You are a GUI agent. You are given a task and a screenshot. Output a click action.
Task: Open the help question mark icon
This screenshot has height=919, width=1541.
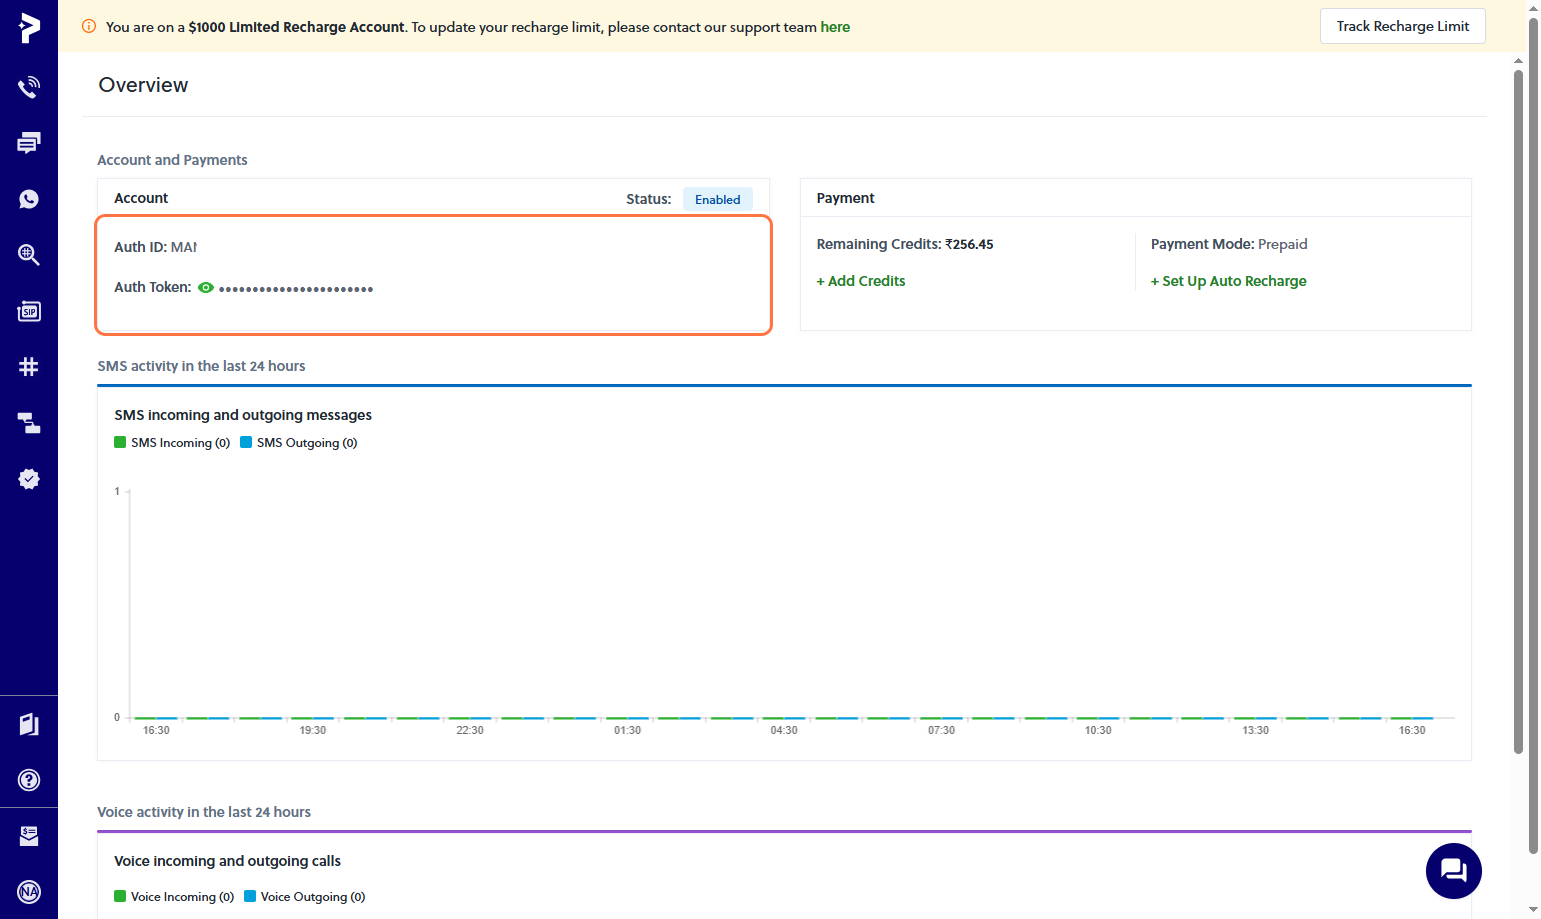[x=29, y=780]
